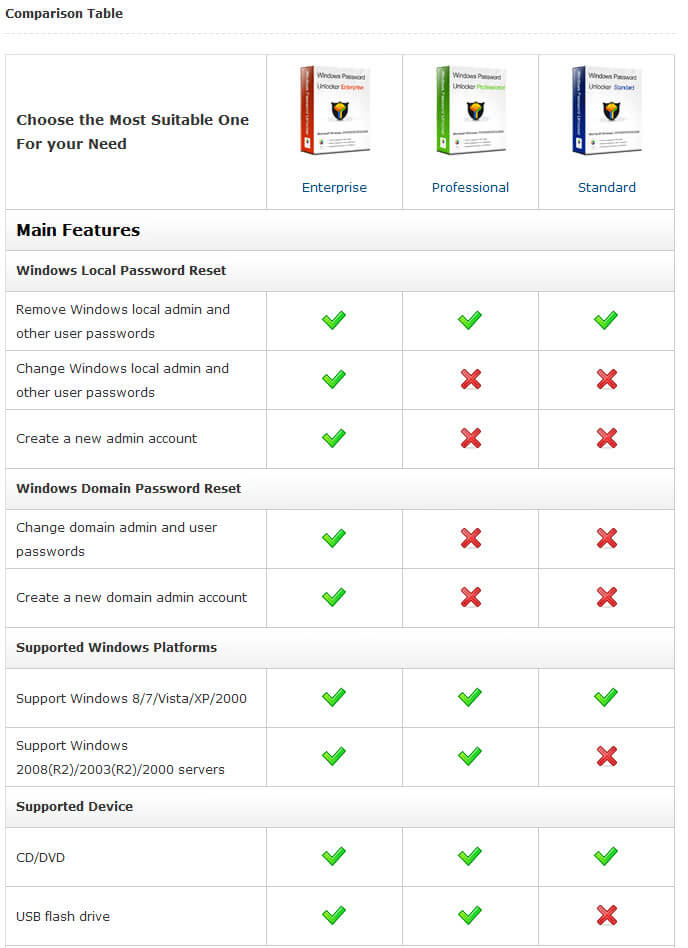Image resolution: width=688 pixels, height=948 pixels.
Task: Click Professional red cross for changing local passwords
Action: coord(470,379)
